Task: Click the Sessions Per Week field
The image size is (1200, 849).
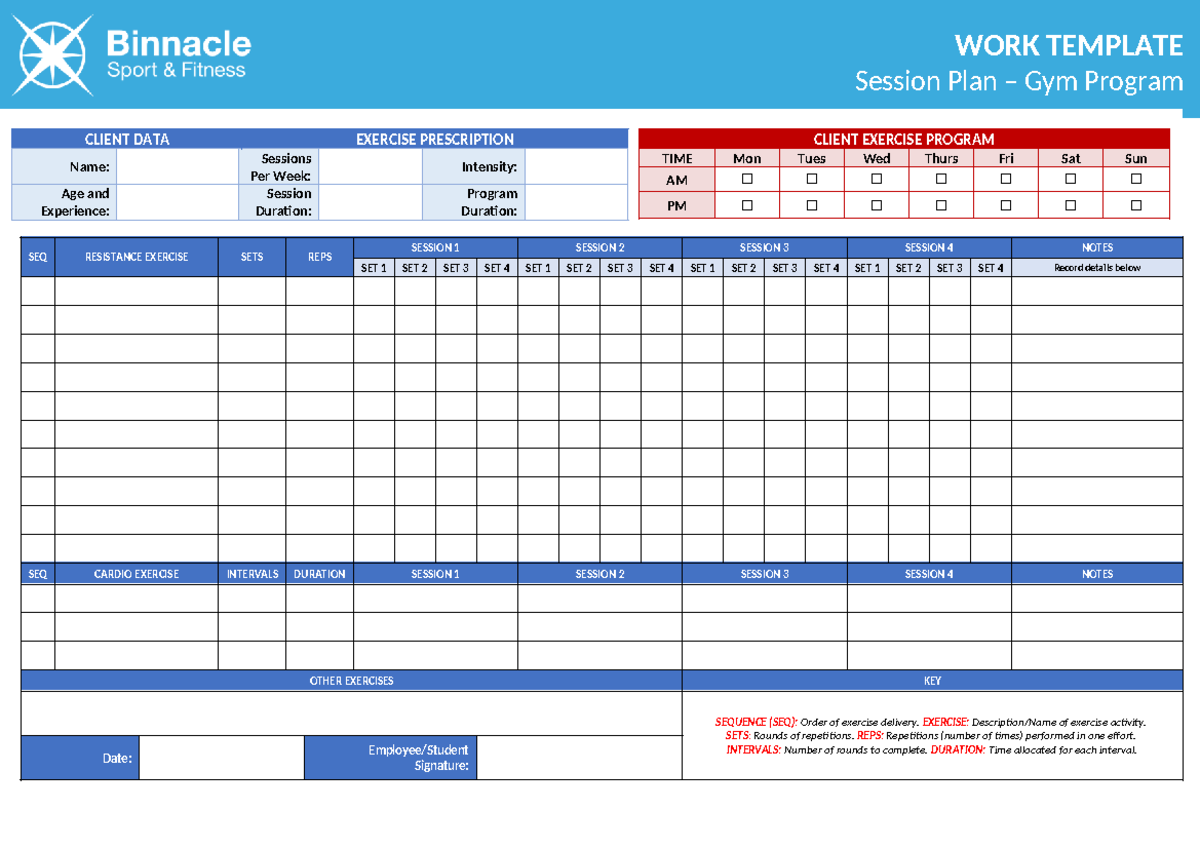Action: (370, 167)
